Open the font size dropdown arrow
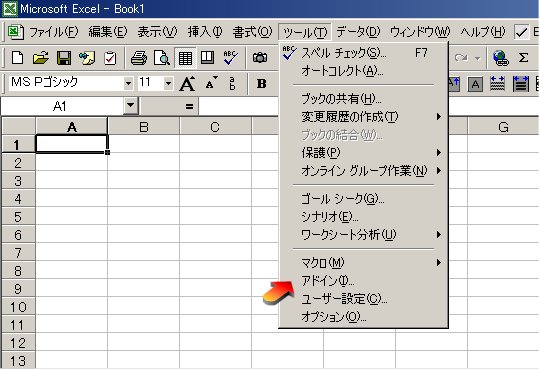The image size is (539, 369). (x=168, y=83)
